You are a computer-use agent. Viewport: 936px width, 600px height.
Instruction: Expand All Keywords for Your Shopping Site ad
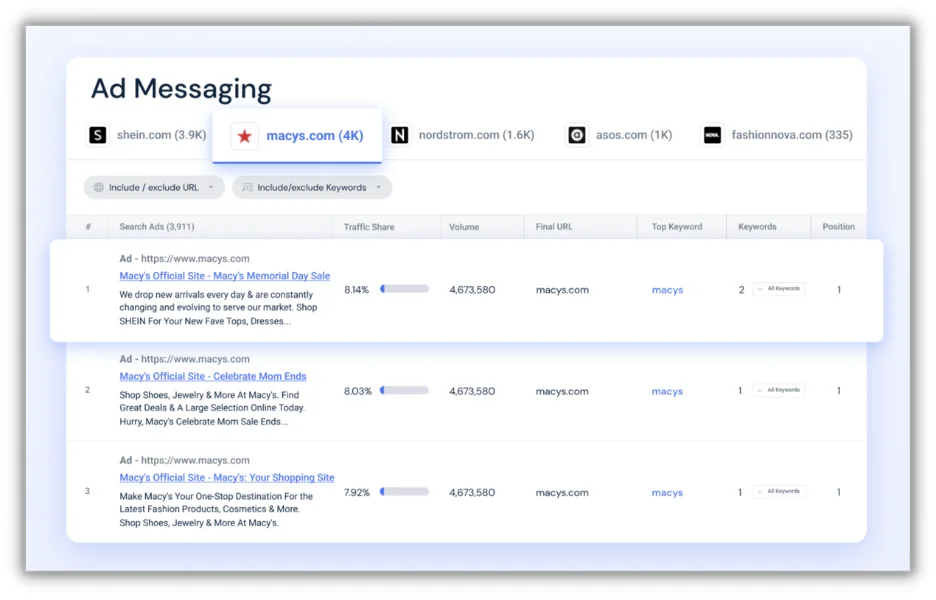779,492
